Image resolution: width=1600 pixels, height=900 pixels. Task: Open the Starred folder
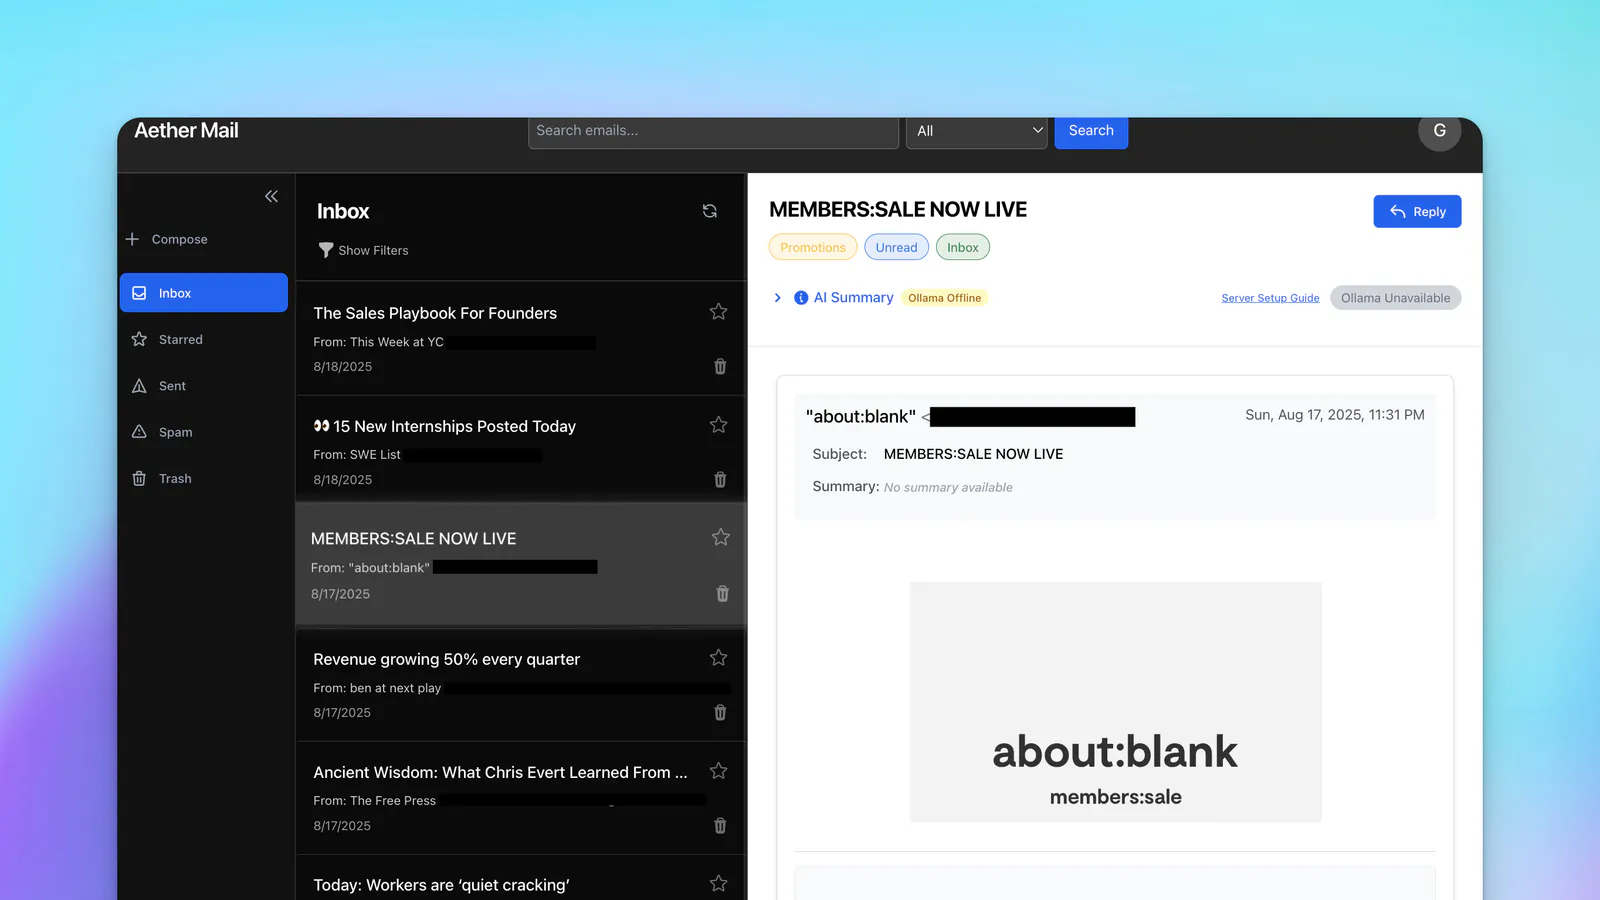coord(204,339)
